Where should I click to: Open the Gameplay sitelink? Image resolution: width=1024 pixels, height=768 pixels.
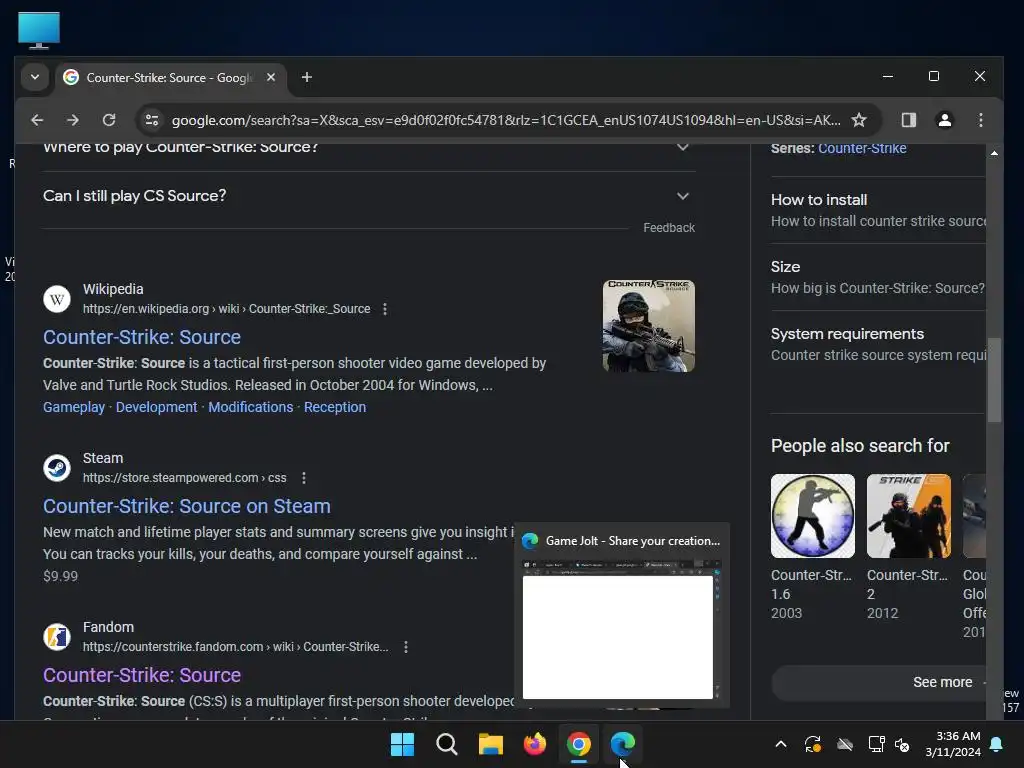(74, 407)
